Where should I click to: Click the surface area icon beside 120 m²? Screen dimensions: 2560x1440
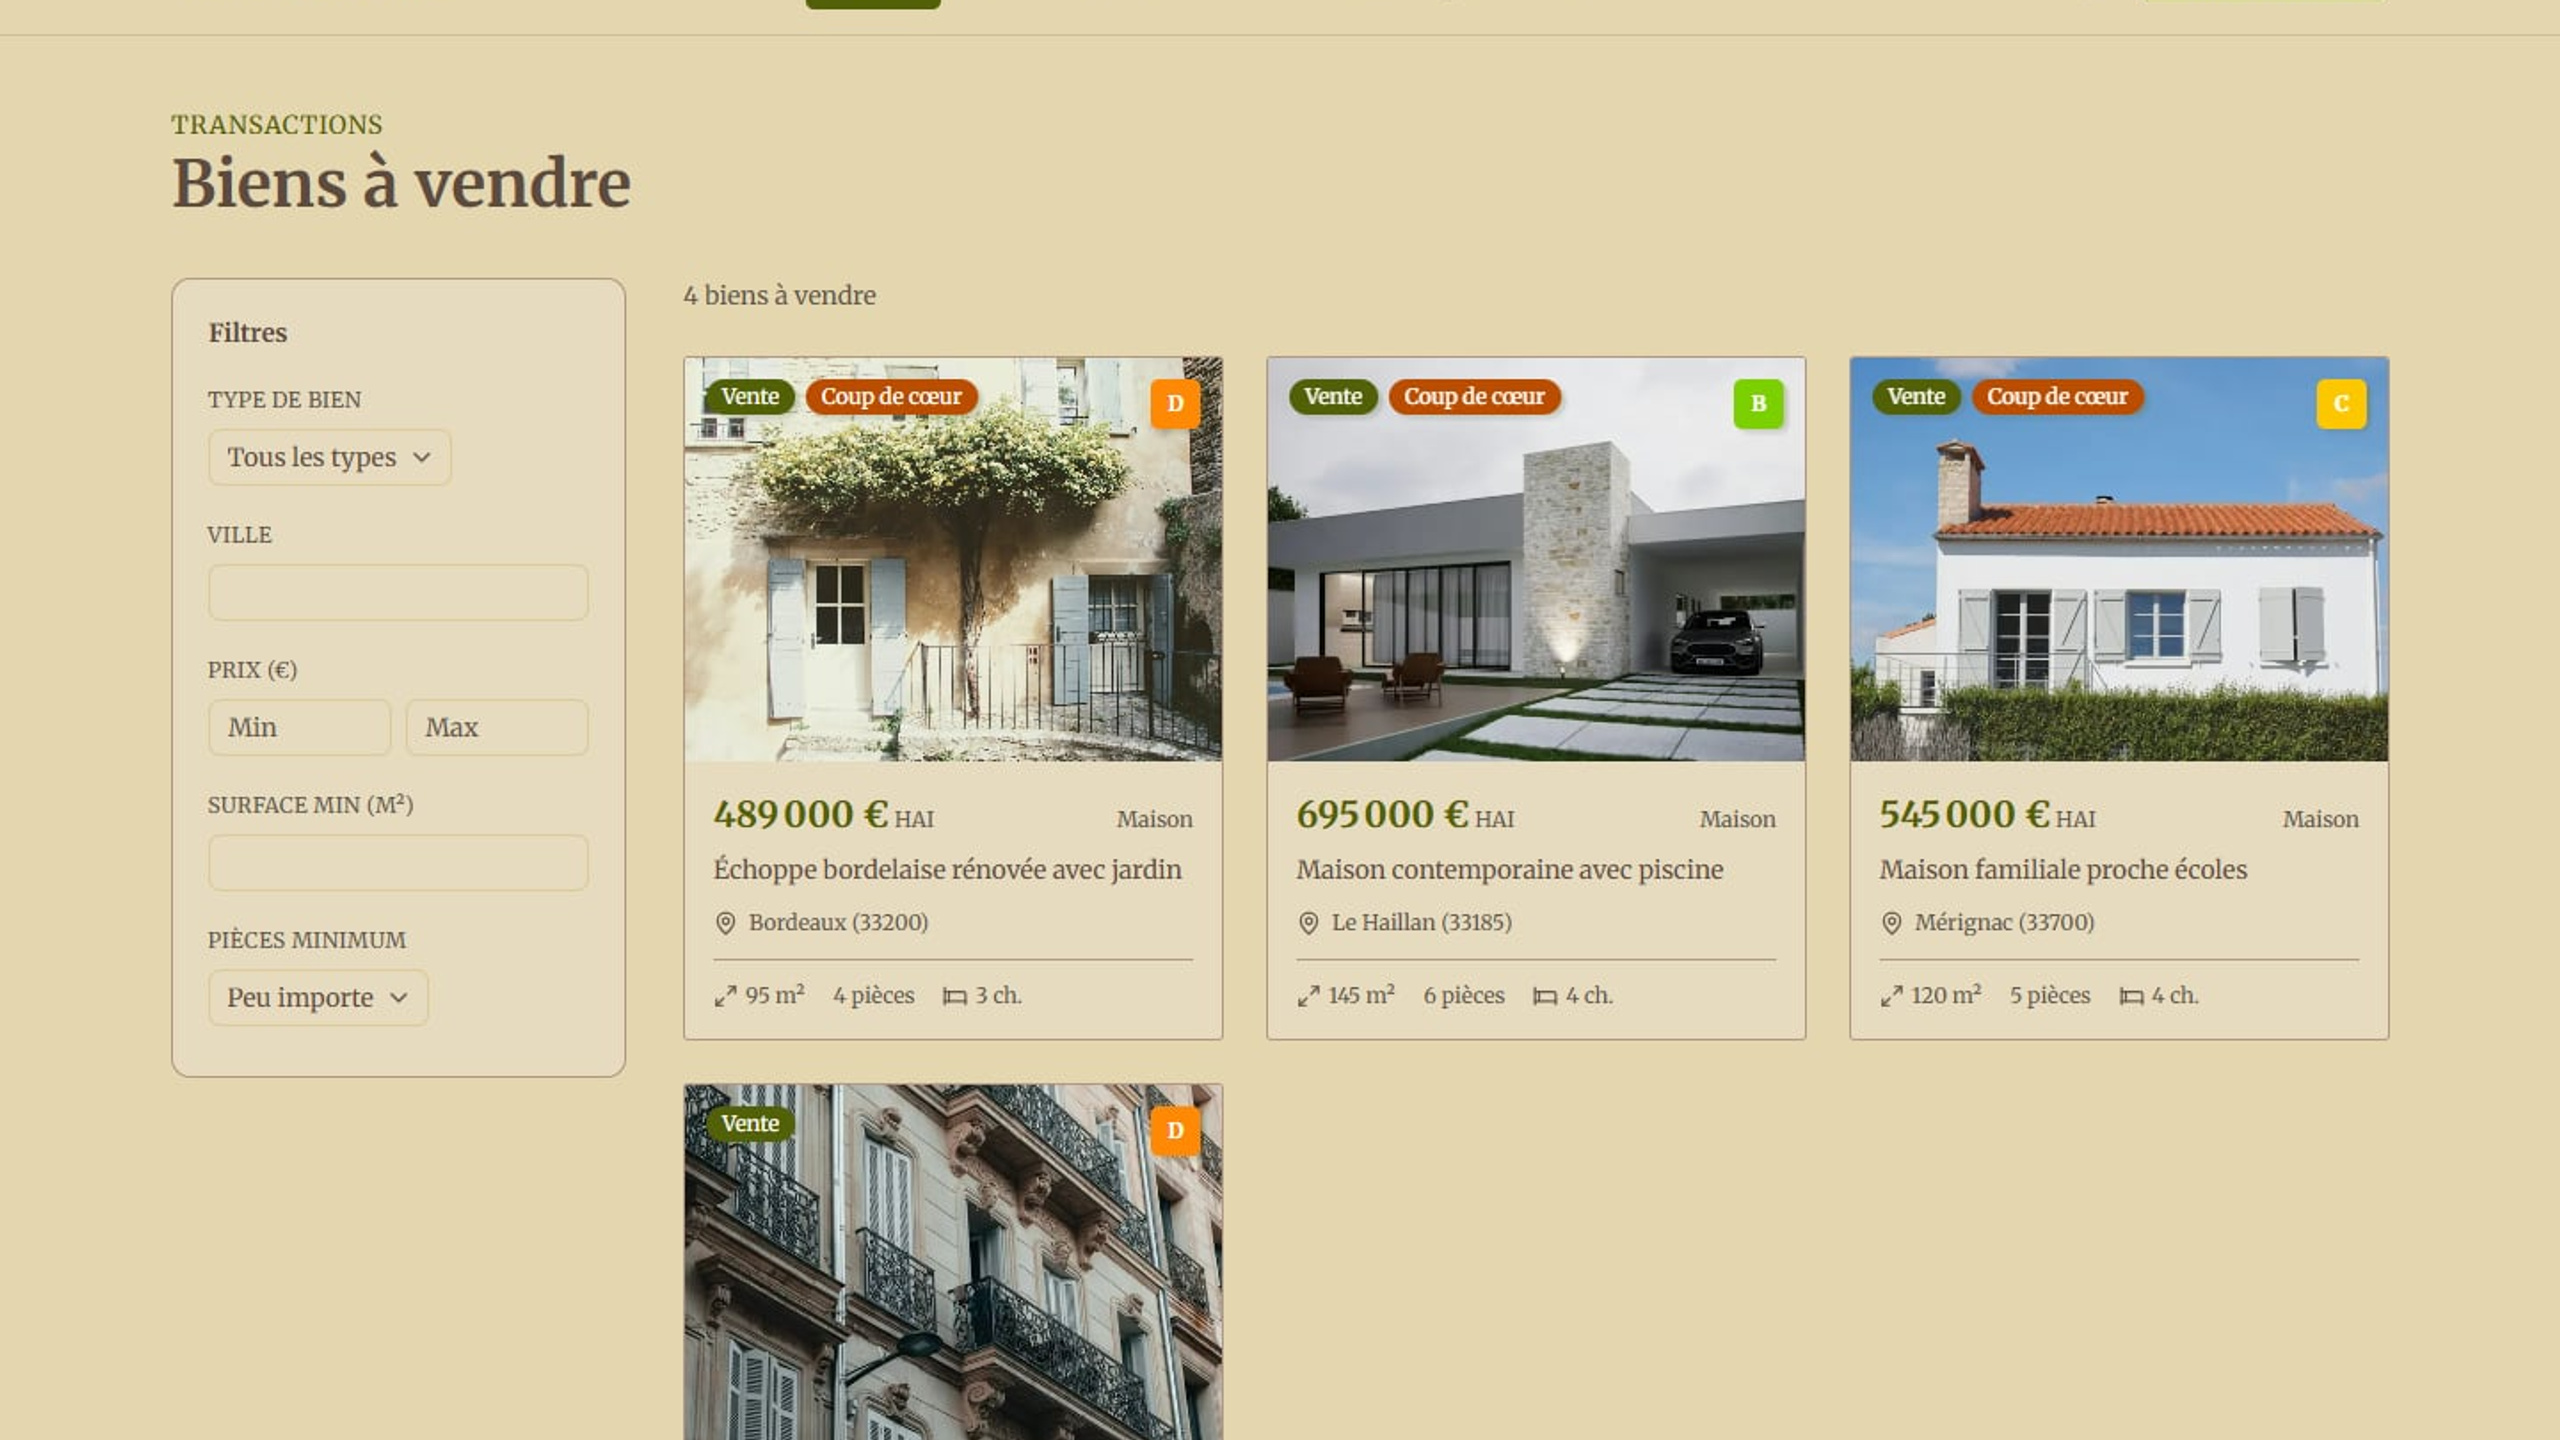coord(1891,996)
